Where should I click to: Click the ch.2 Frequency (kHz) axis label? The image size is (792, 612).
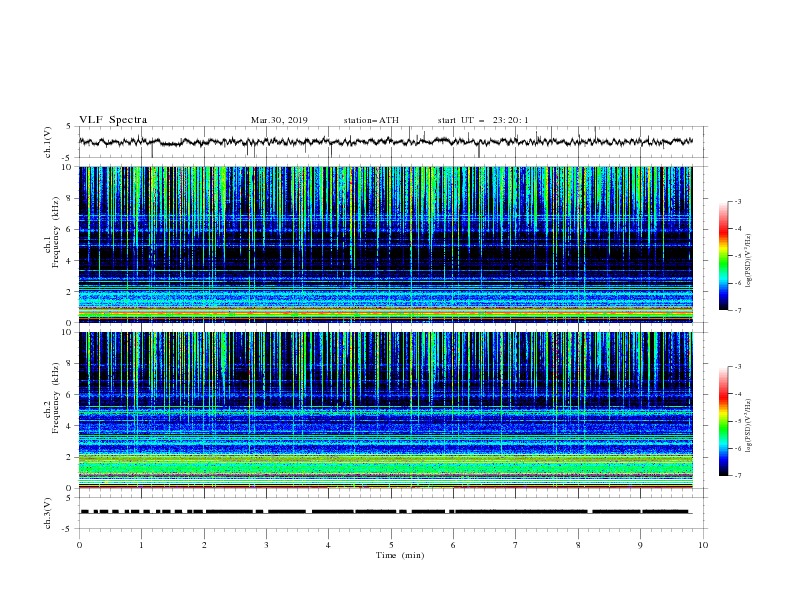pyautogui.click(x=52, y=398)
